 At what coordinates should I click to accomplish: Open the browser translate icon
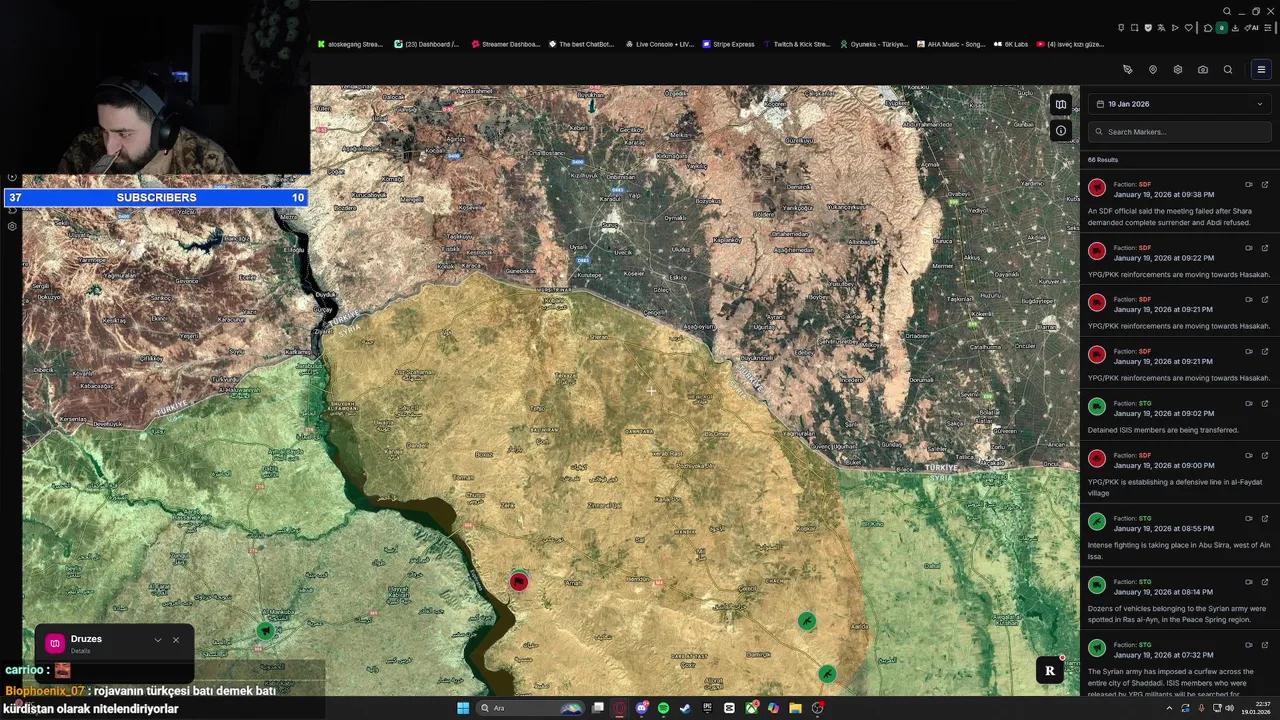coord(1161,28)
